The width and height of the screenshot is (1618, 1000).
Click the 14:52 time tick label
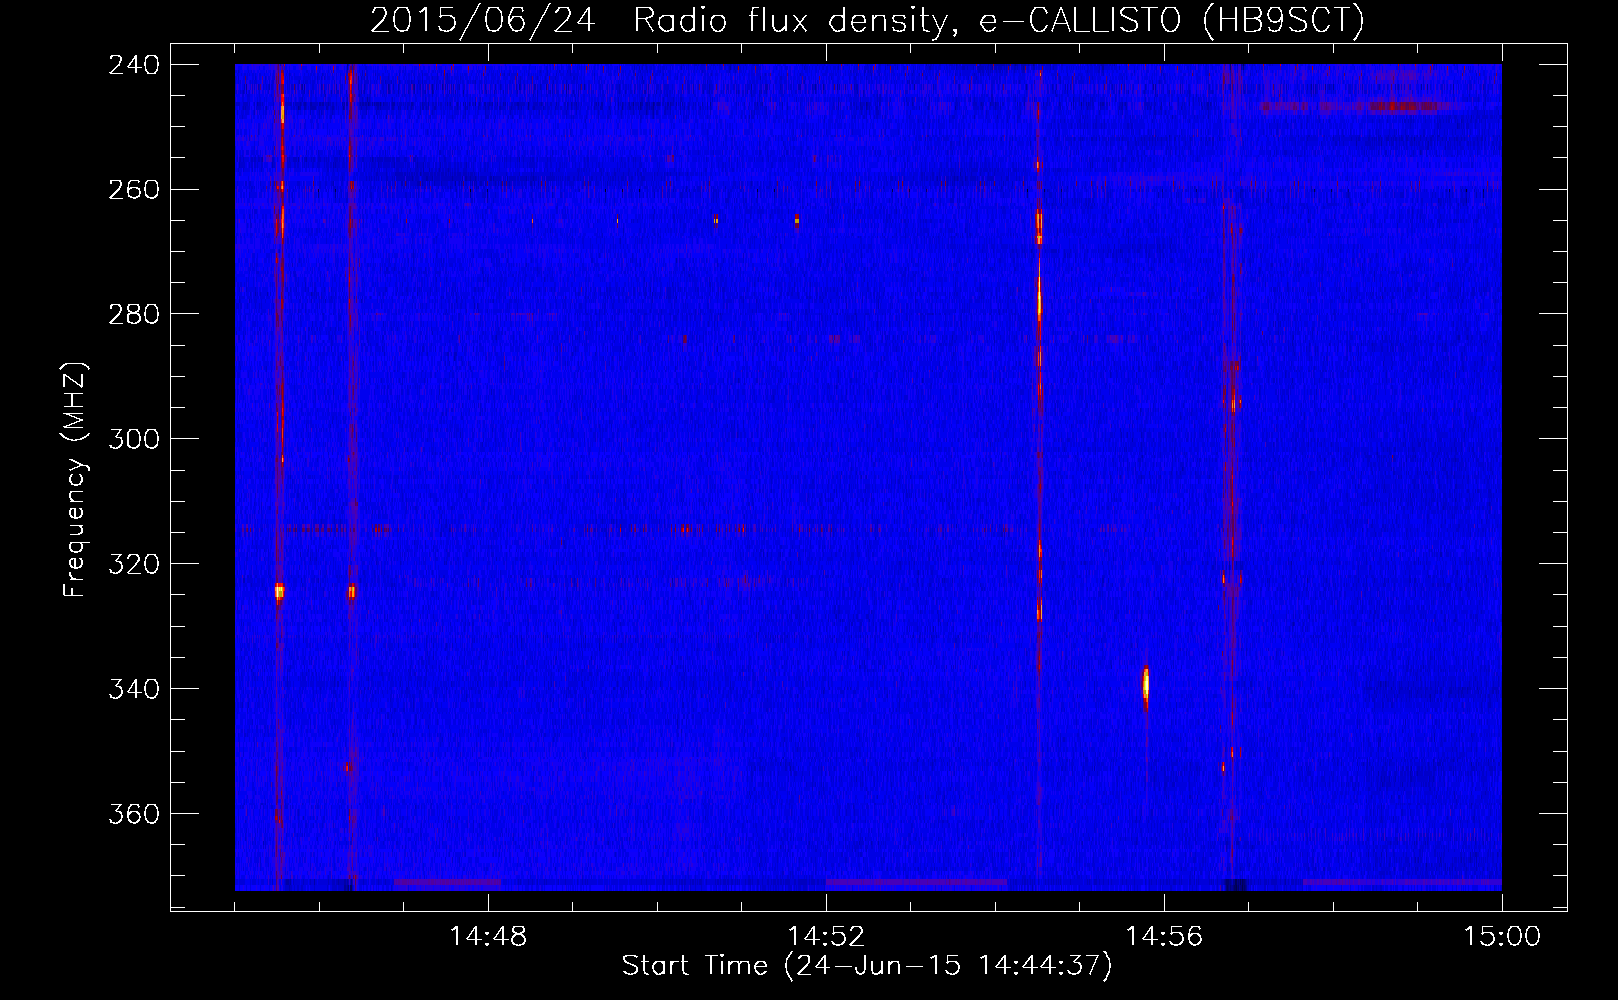pos(826,937)
